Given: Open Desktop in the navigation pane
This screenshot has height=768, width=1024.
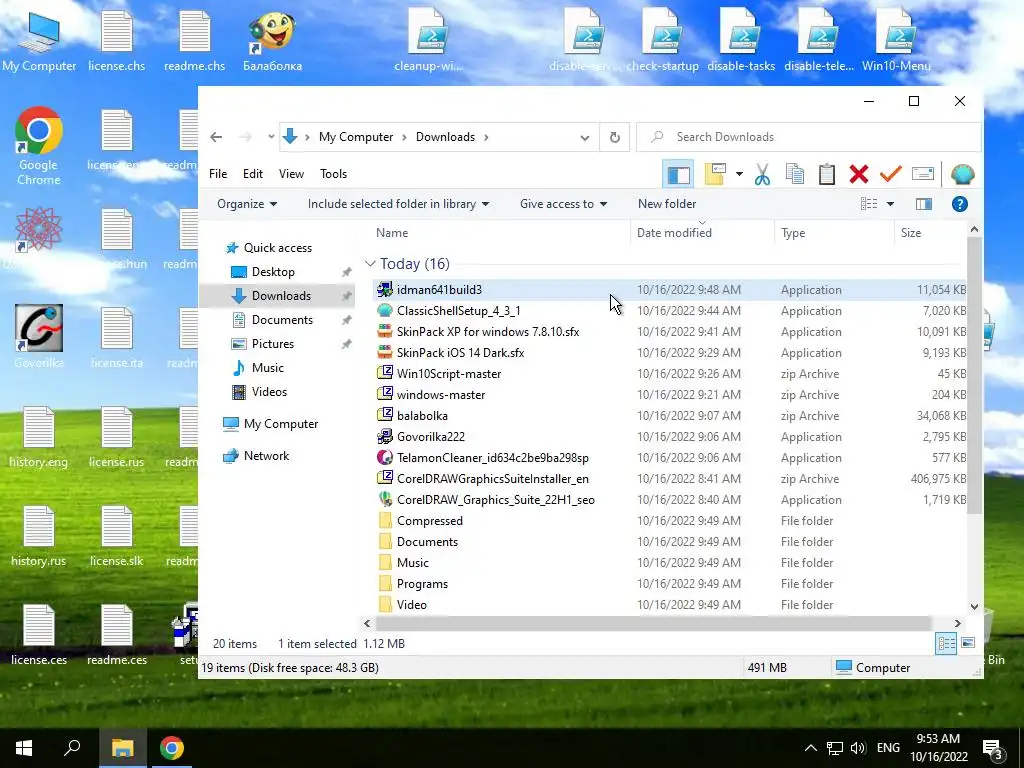Looking at the screenshot, I should click(x=273, y=272).
